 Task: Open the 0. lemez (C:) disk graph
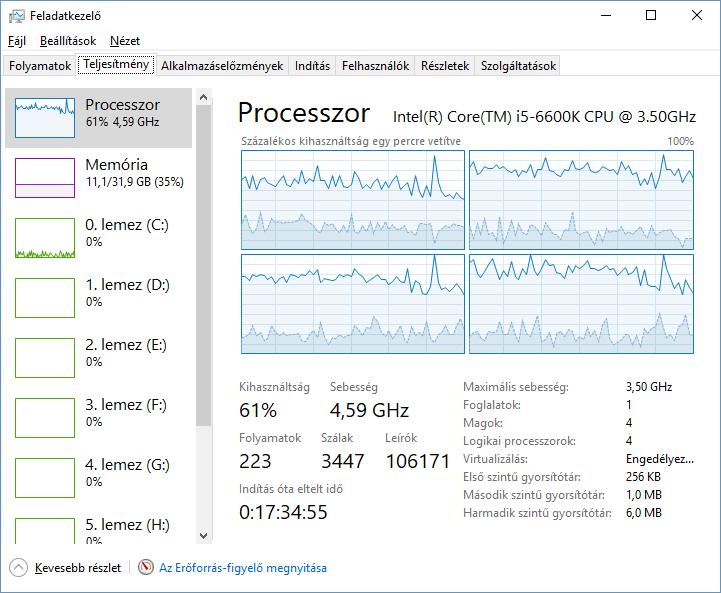[45, 238]
